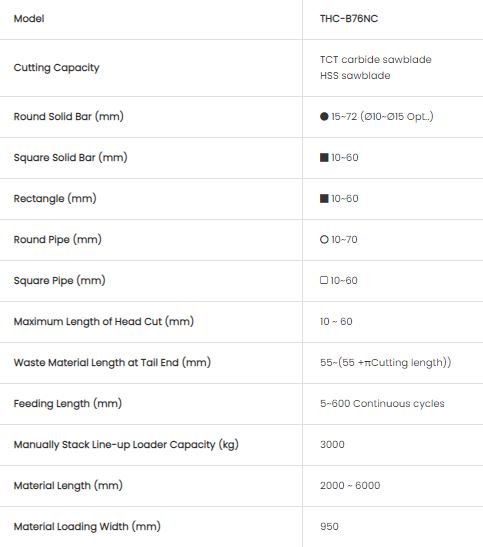Click the hollow circle icon for Round Pipe
The height and width of the screenshot is (547, 483).
324,239
